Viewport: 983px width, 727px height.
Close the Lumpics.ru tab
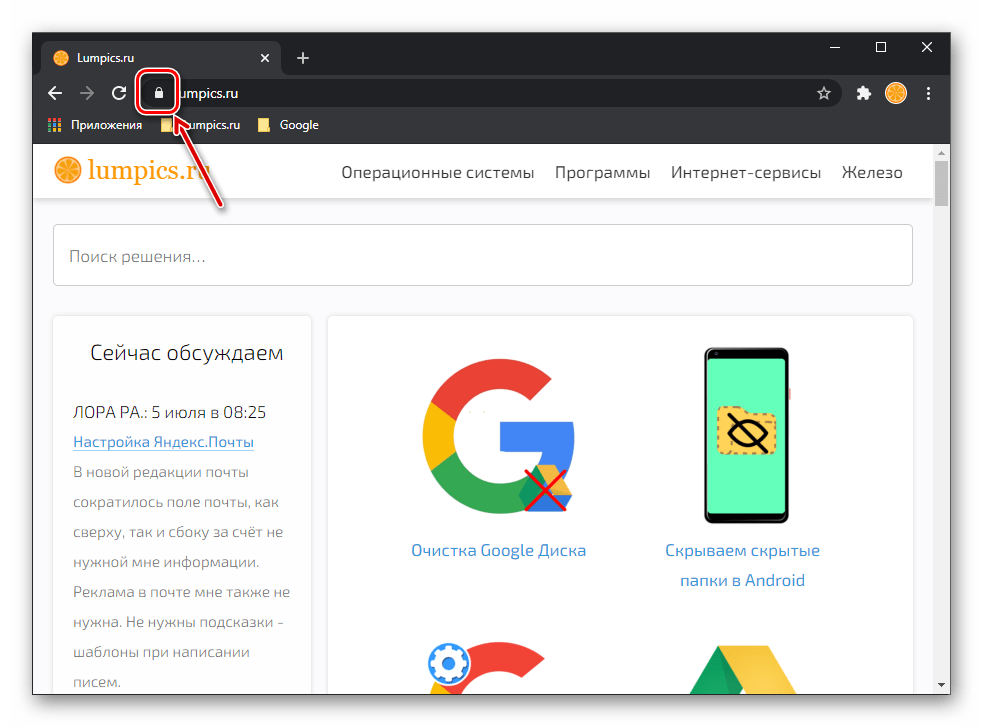pyautogui.click(x=265, y=58)
